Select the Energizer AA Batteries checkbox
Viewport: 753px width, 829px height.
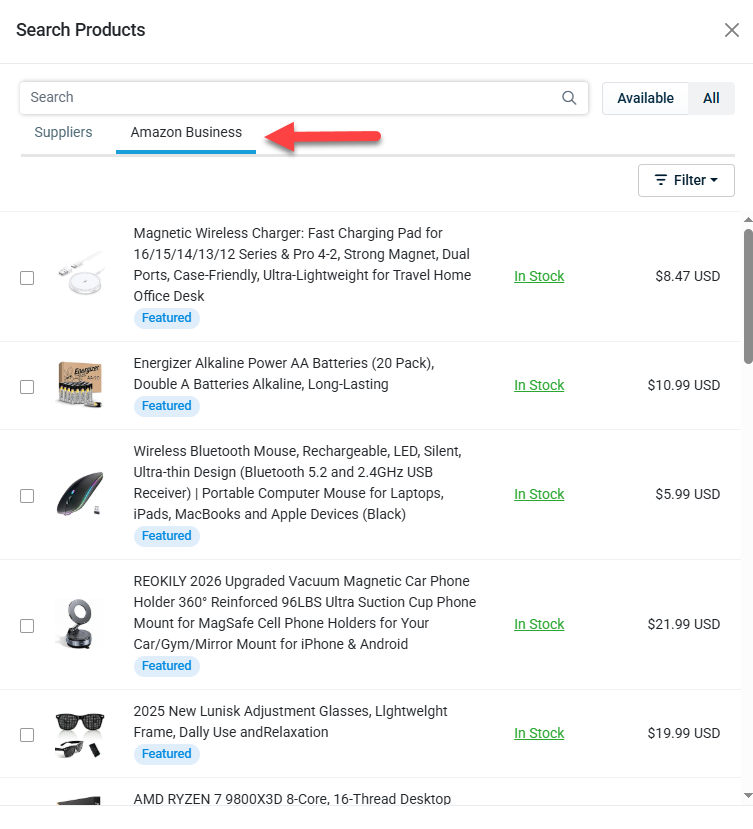tap(27, 387)
